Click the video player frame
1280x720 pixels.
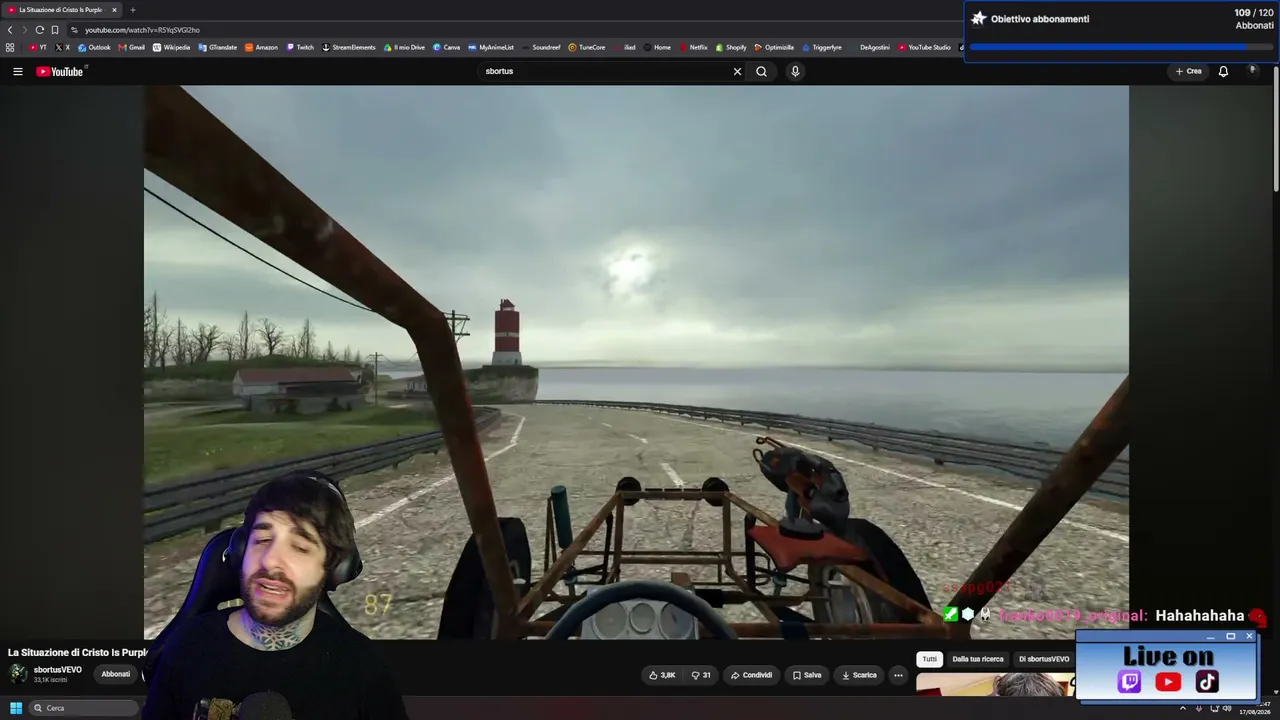[636, 362]
